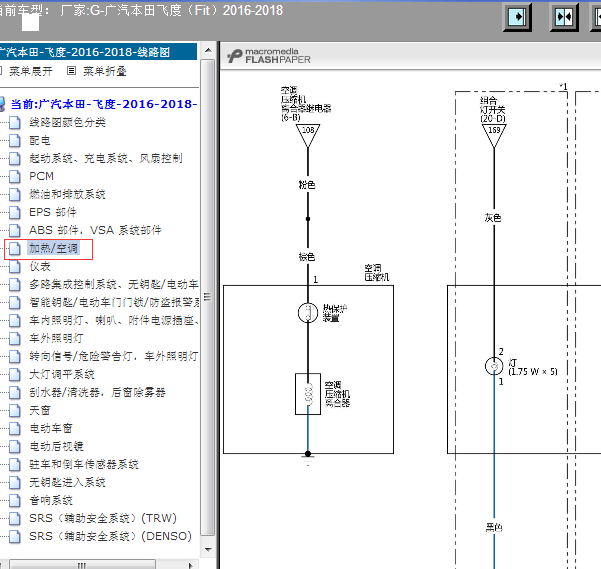
Task: Click the sidebar scrollbar down arrow
Action: tap(208, 550)
